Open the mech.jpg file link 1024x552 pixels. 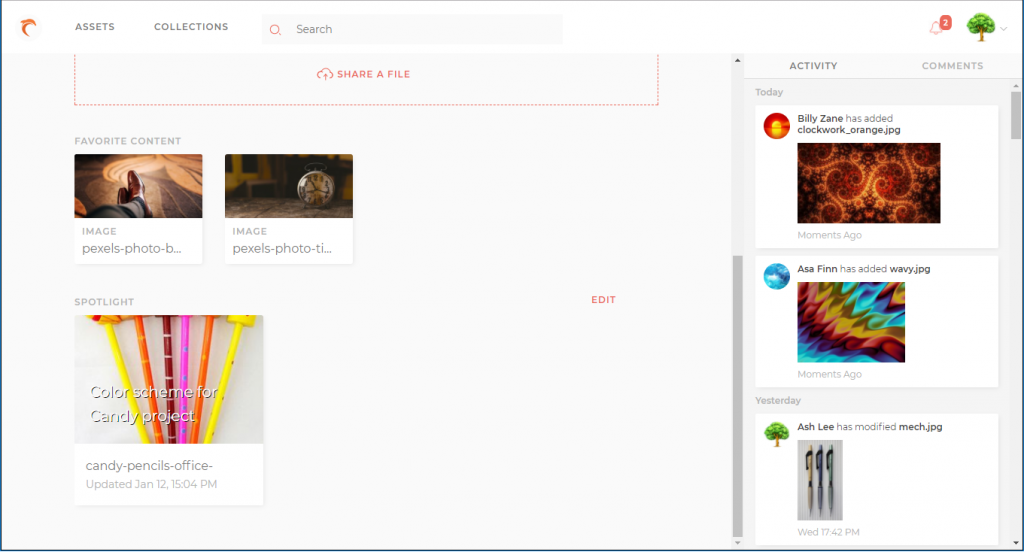[x=920, y=427]
